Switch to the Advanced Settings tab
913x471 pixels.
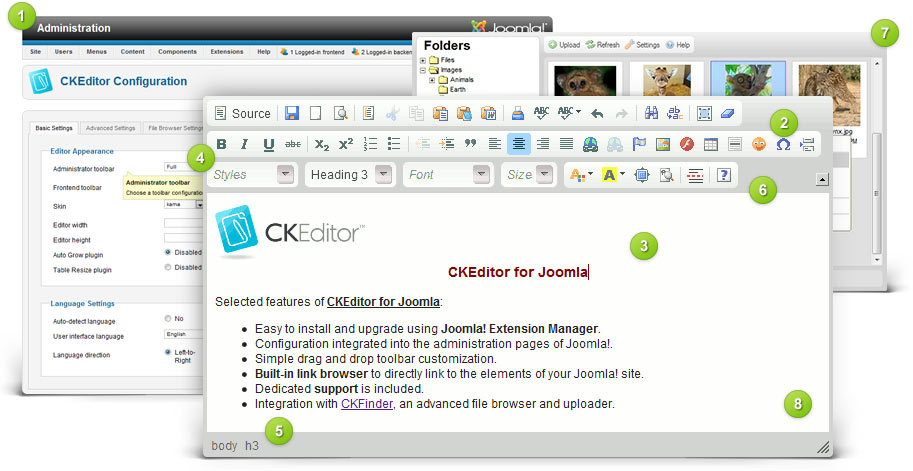tap(111, 128)
